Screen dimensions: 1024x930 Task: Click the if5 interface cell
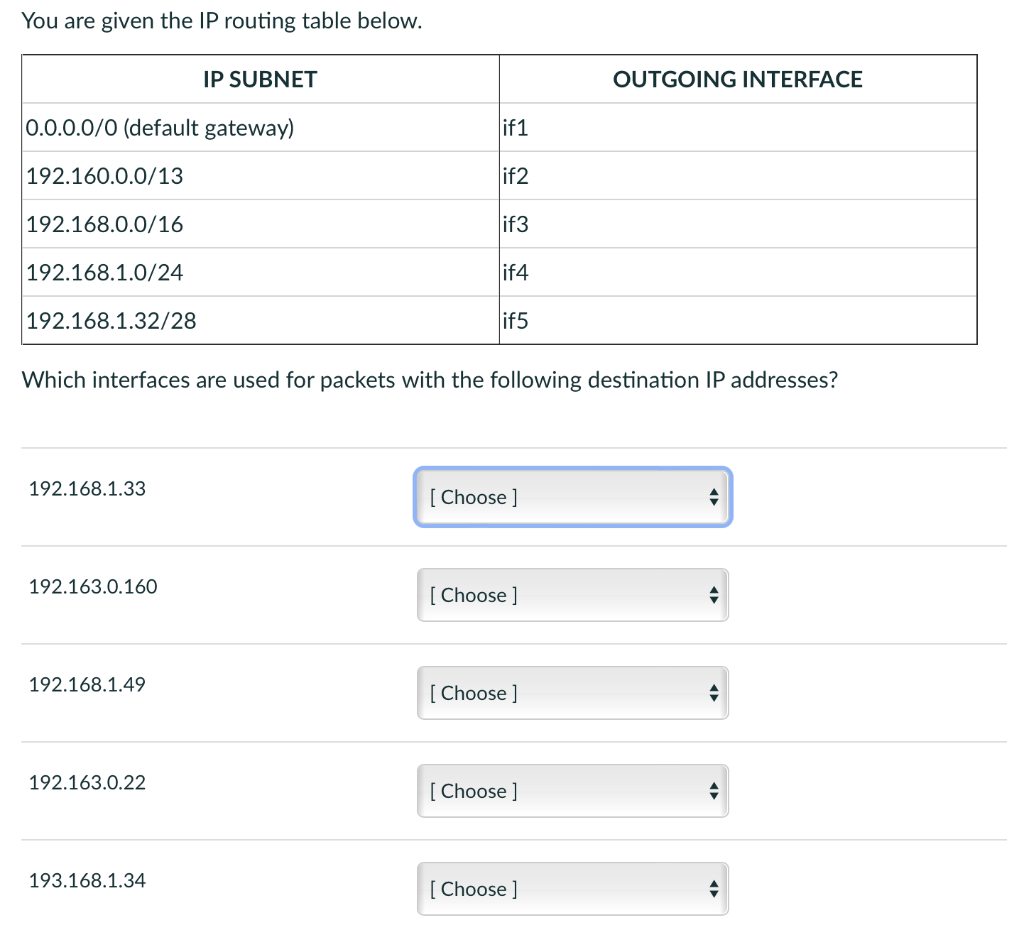pyautogui.click(x=514, y=321)
